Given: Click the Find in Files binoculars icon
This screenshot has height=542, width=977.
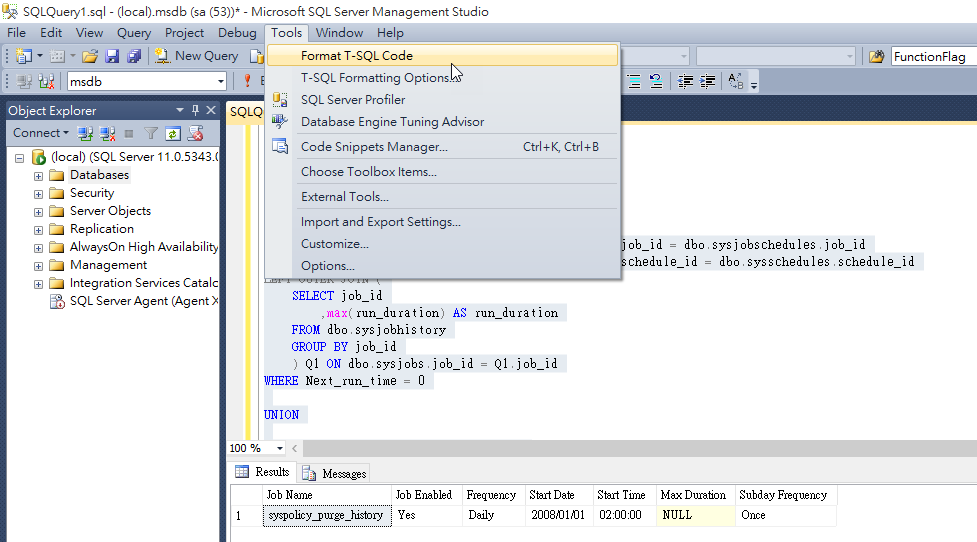Looking at the screenshot, I should (876, 57).
